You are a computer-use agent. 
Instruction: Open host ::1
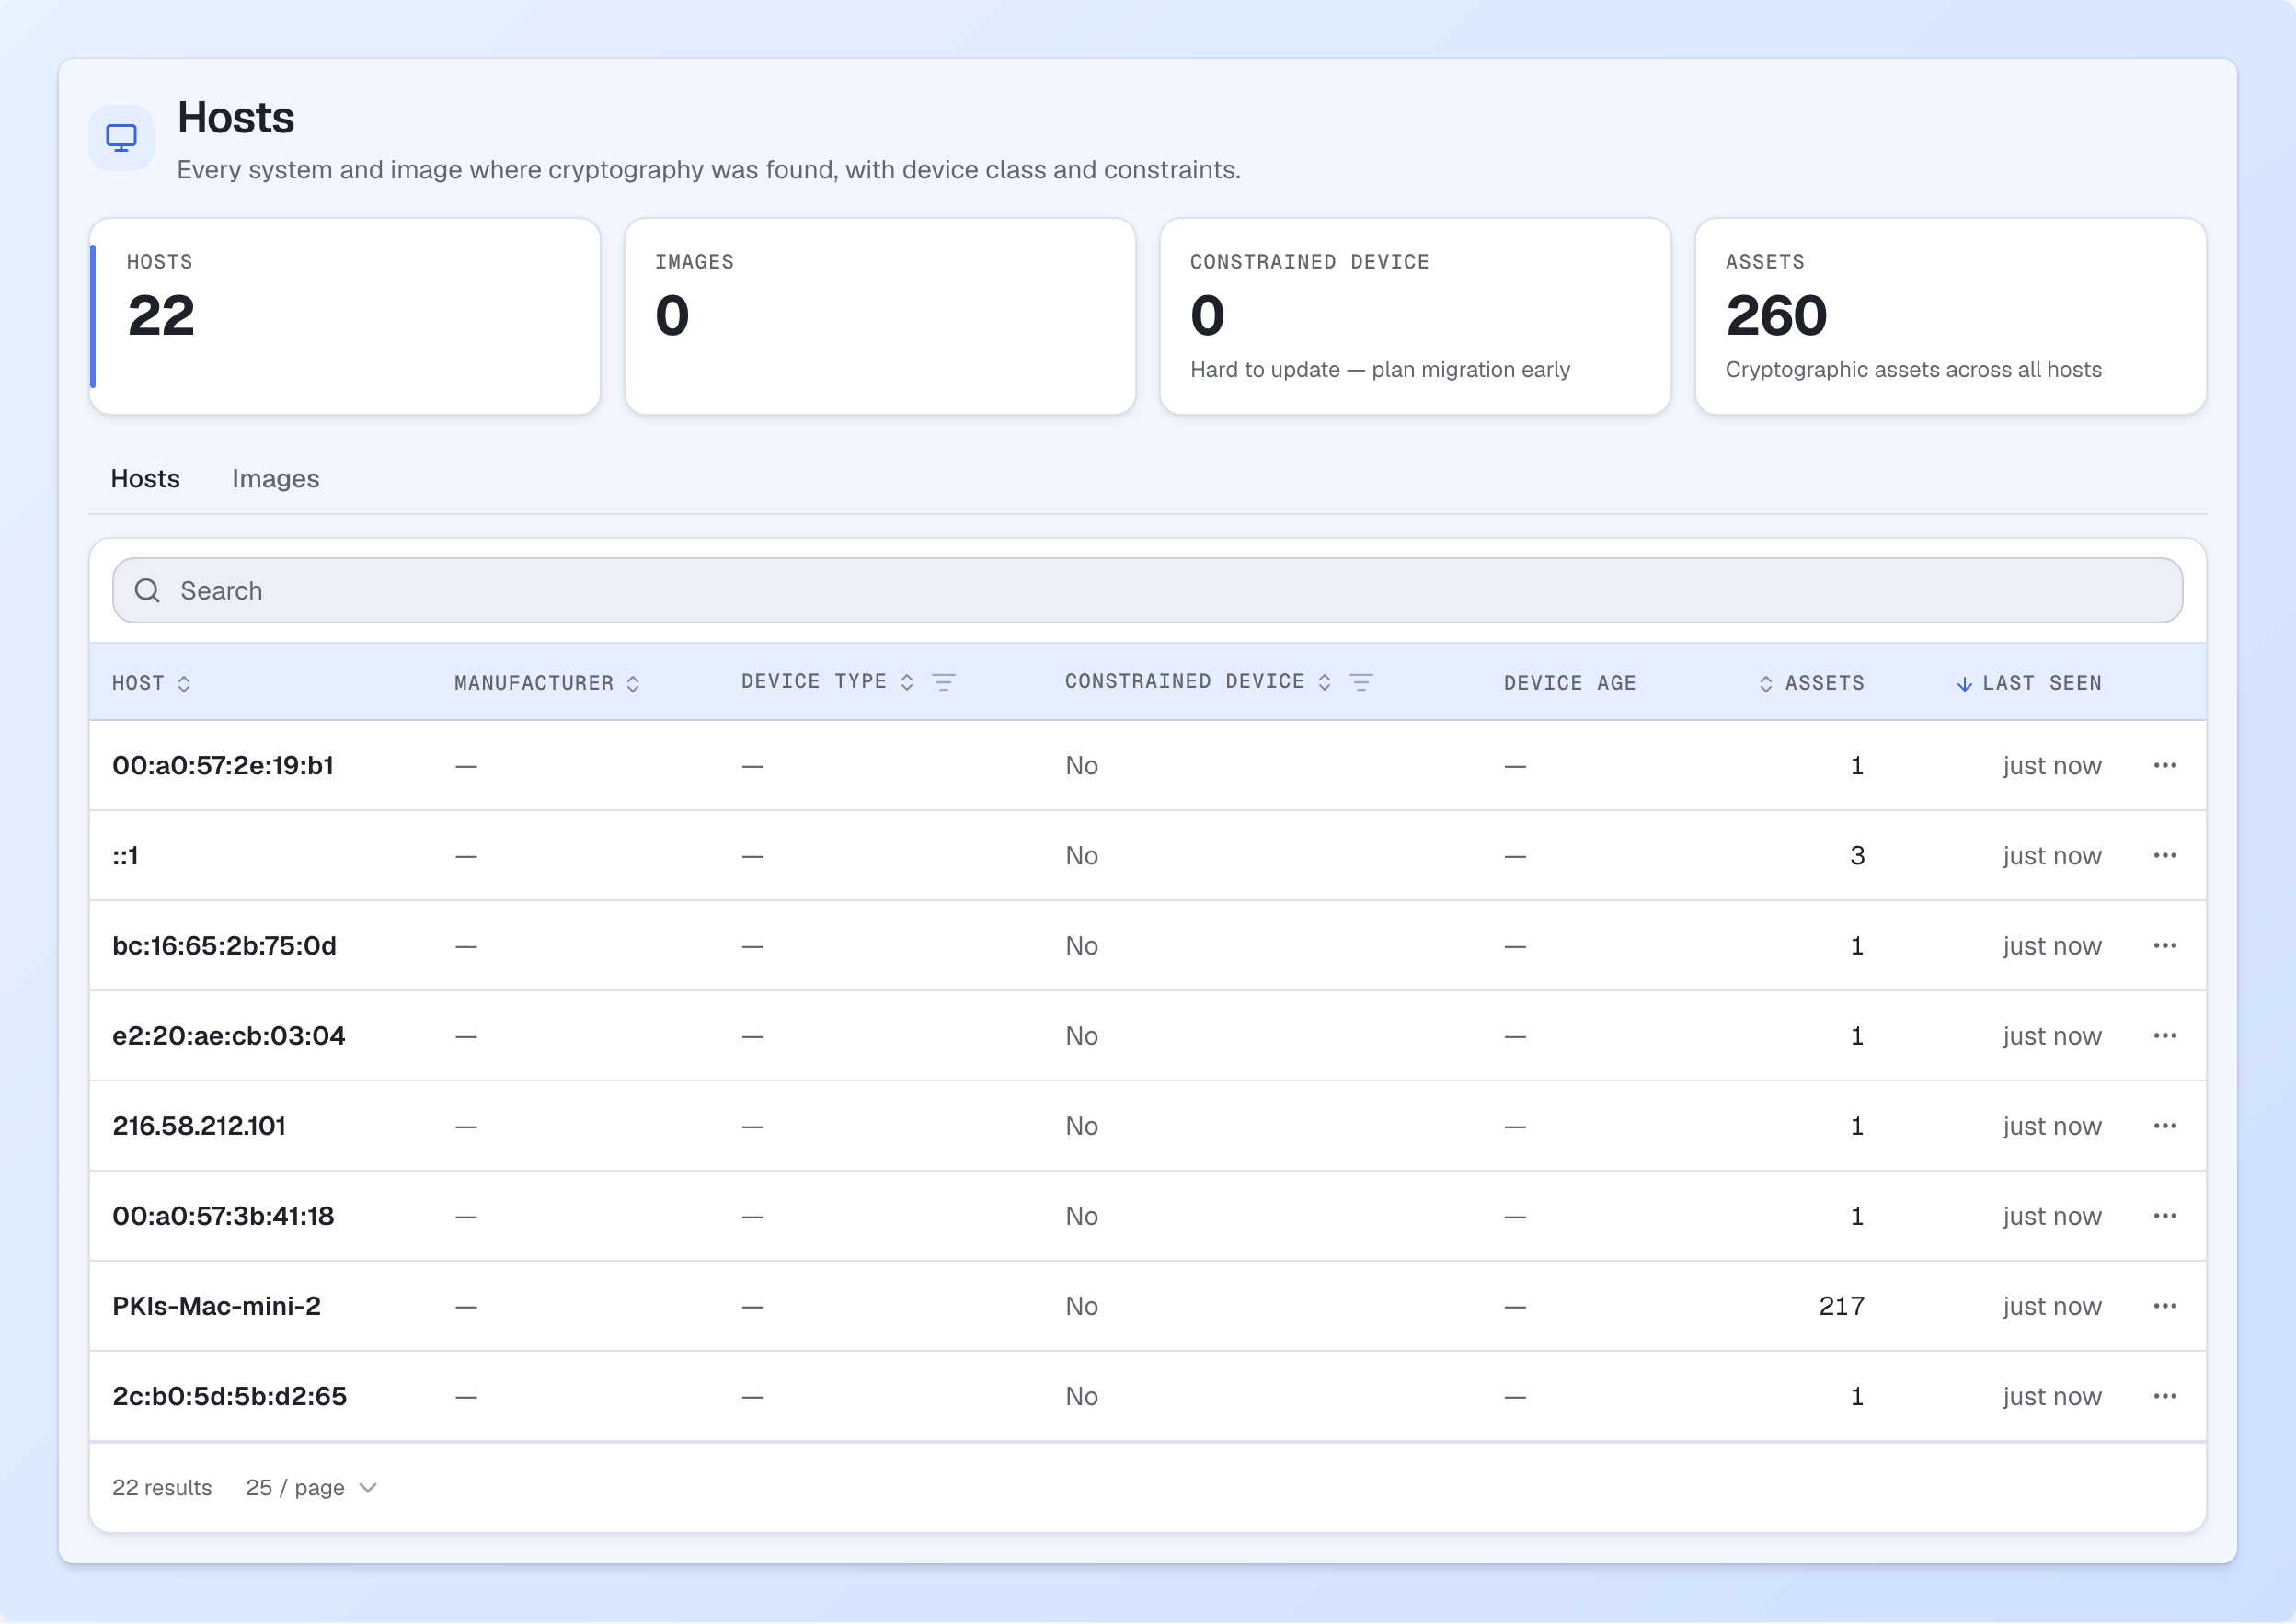[x=125, y=856]
